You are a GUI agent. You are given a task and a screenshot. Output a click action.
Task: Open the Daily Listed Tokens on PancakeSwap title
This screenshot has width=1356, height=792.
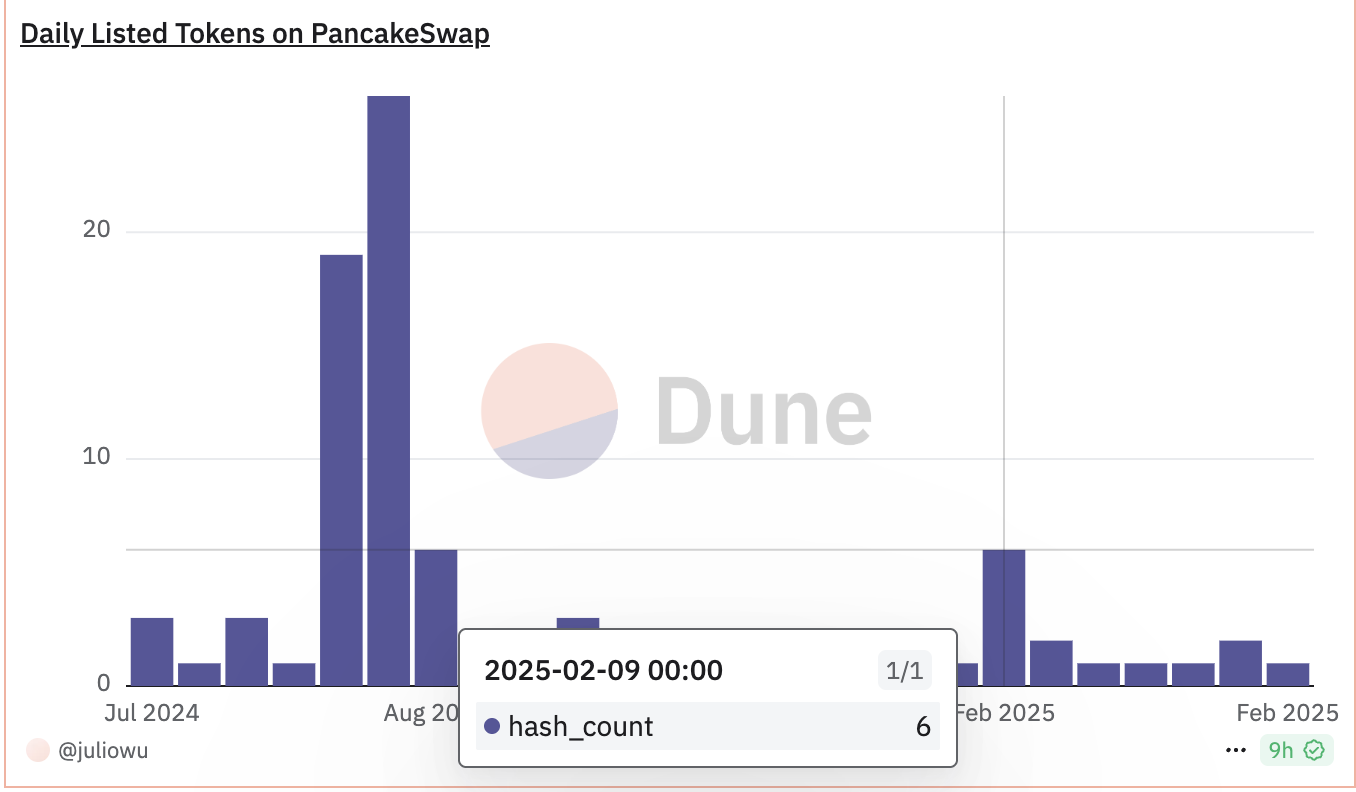(255, 34)
